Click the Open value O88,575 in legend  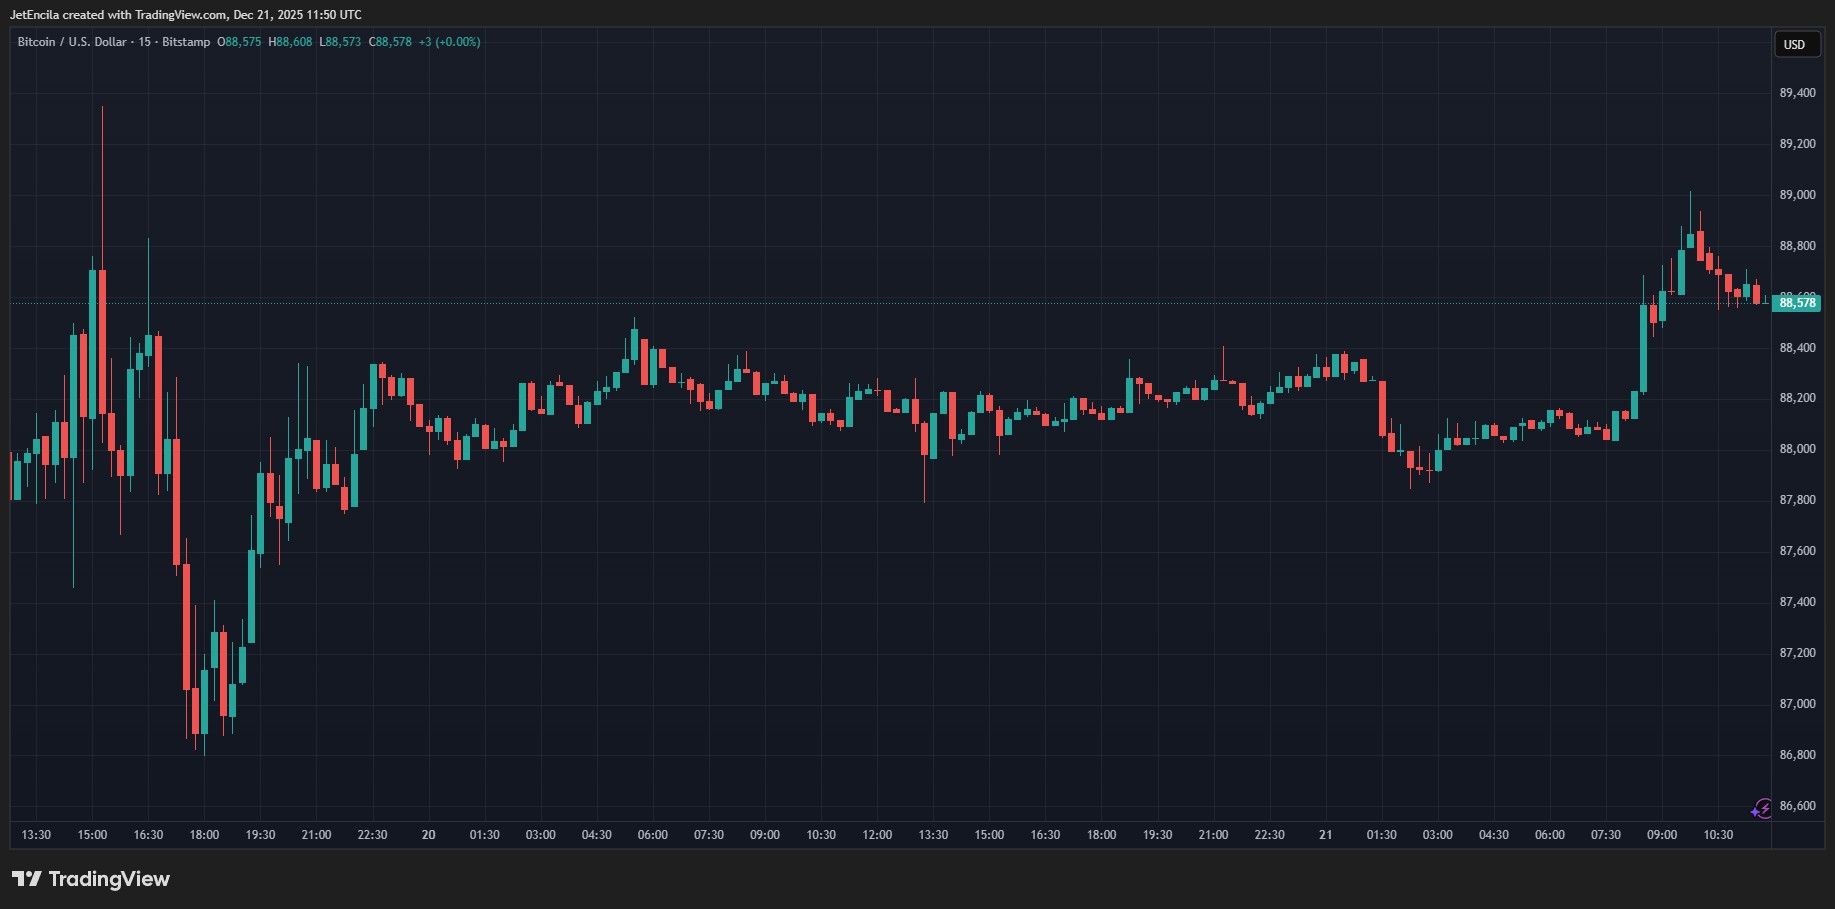coord(239,42)
